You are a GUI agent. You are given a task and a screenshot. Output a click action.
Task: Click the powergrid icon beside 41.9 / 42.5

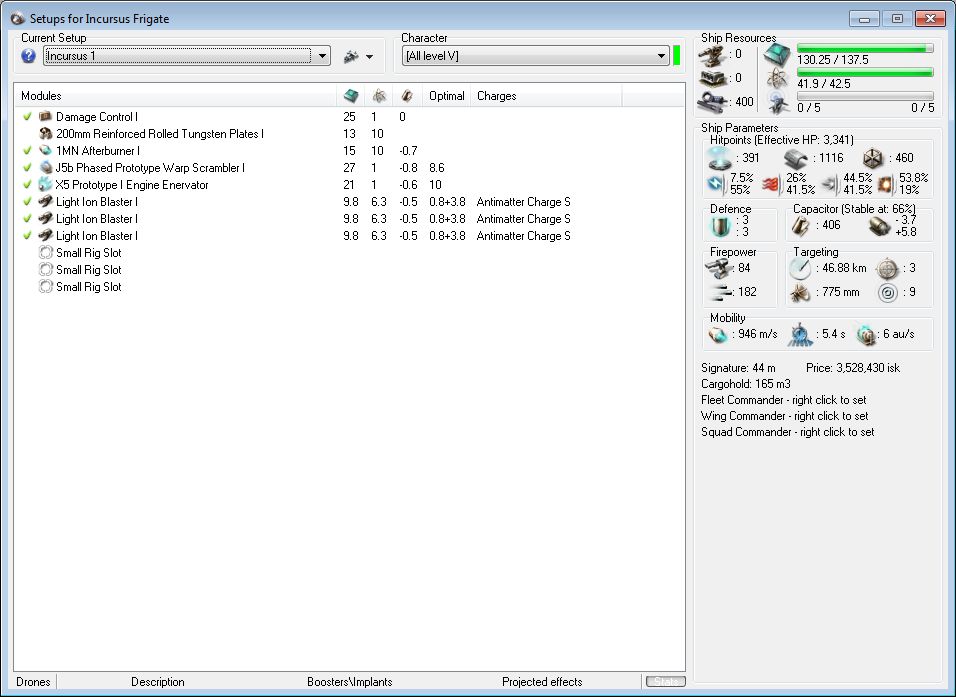click(777, 78)
